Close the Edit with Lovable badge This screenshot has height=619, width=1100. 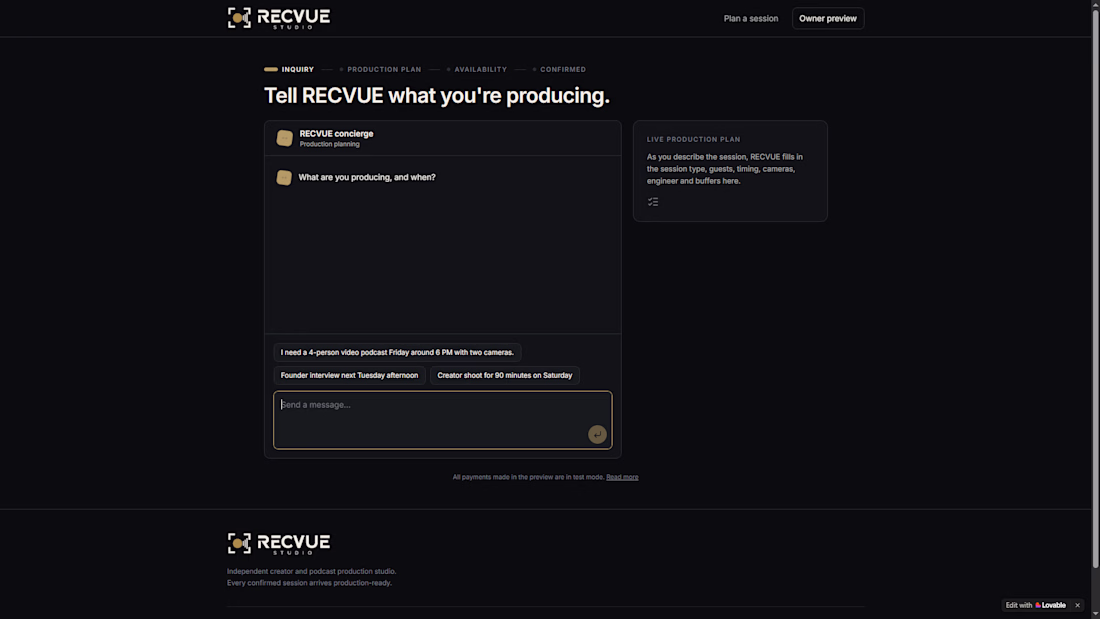1078,605
